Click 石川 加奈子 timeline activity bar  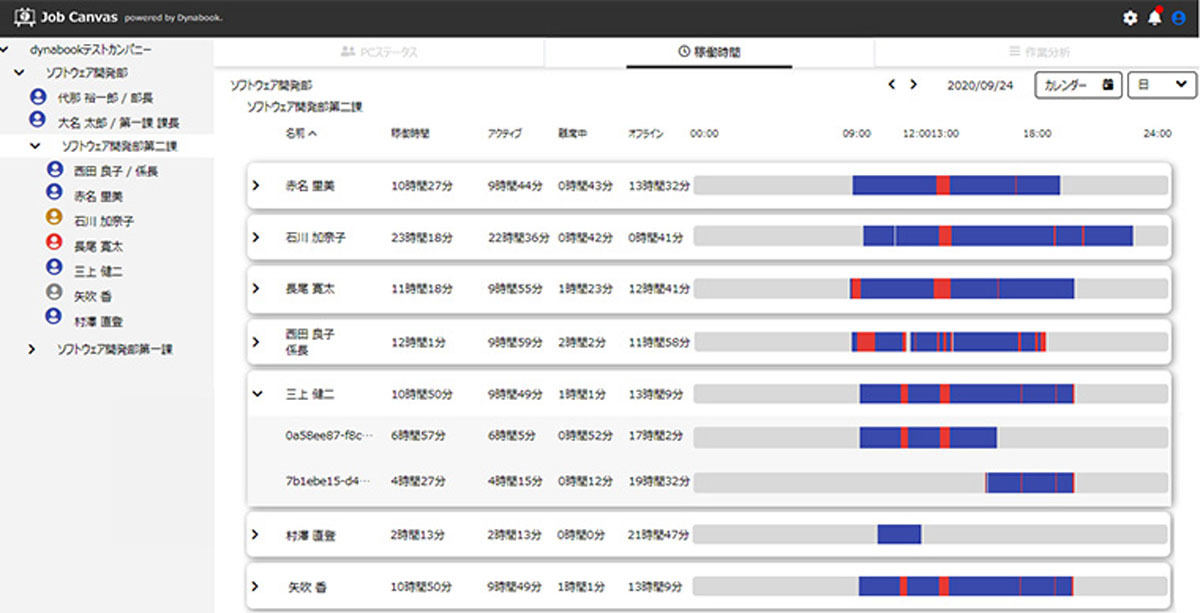(998, 236)
